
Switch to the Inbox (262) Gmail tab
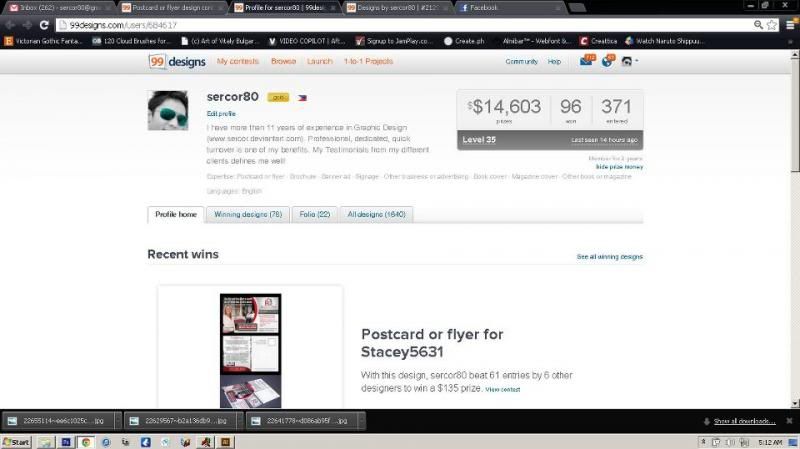[59, 8]
